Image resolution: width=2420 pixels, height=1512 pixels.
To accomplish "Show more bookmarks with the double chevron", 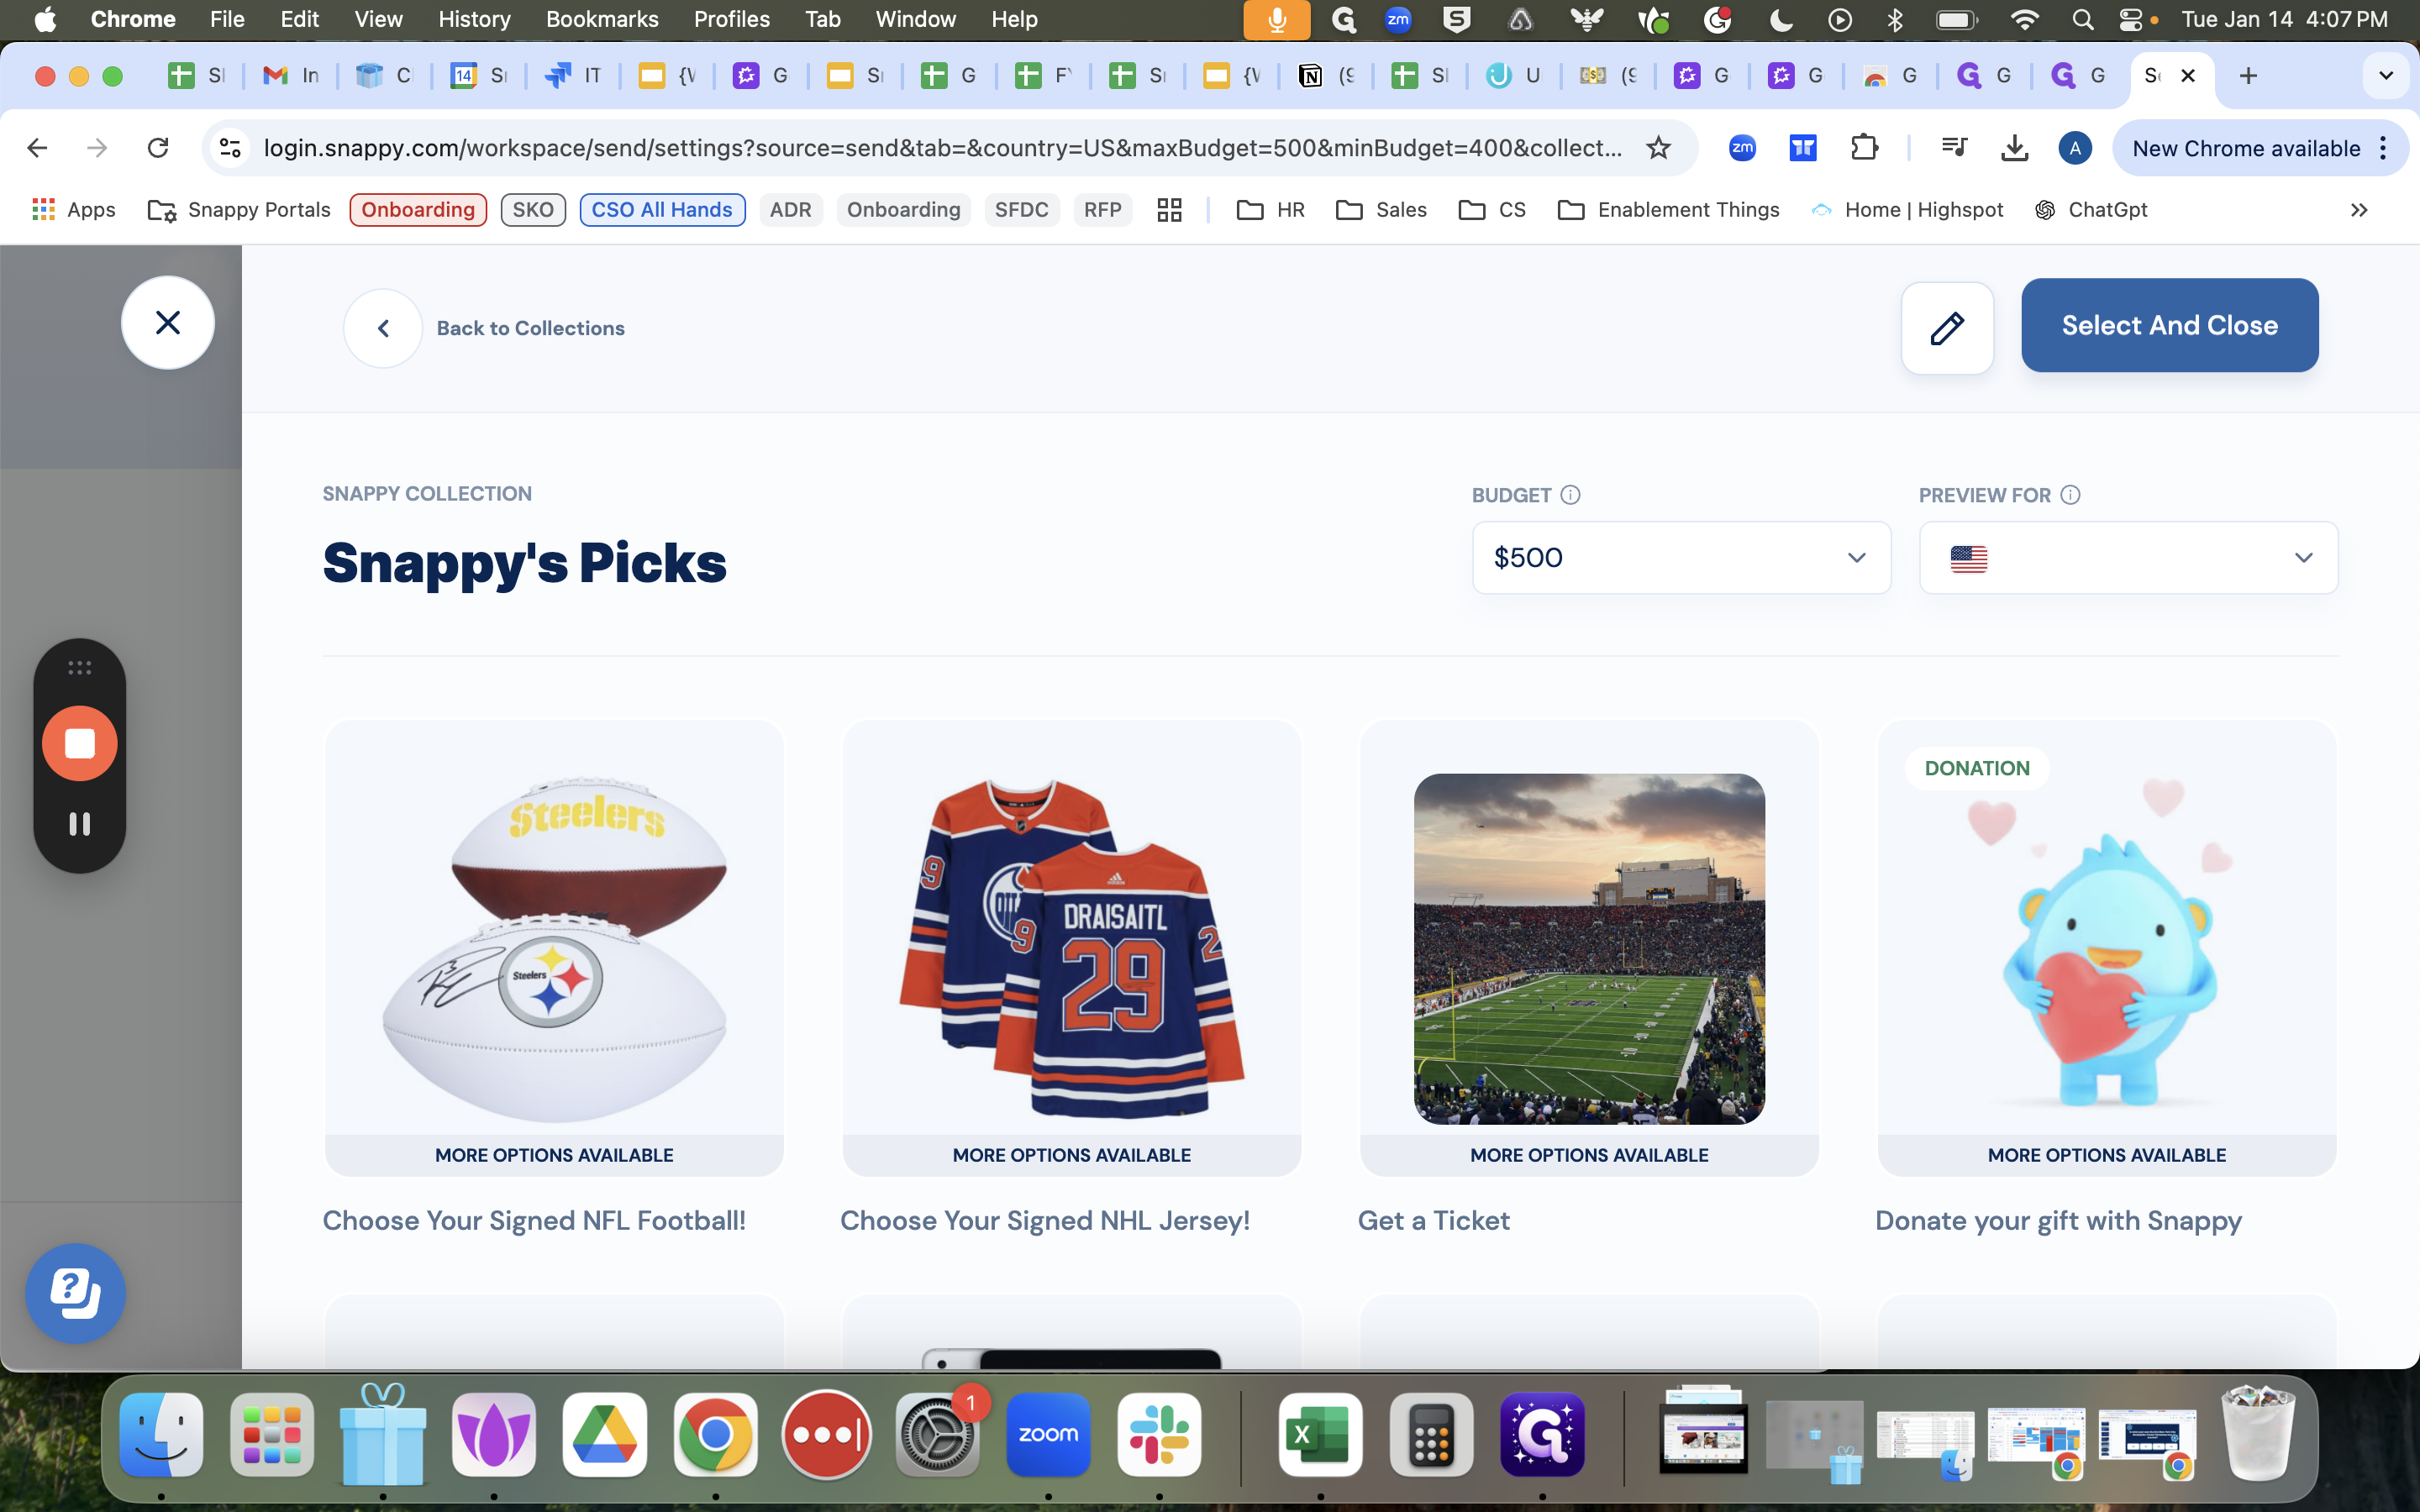I will coord(2359,209).
